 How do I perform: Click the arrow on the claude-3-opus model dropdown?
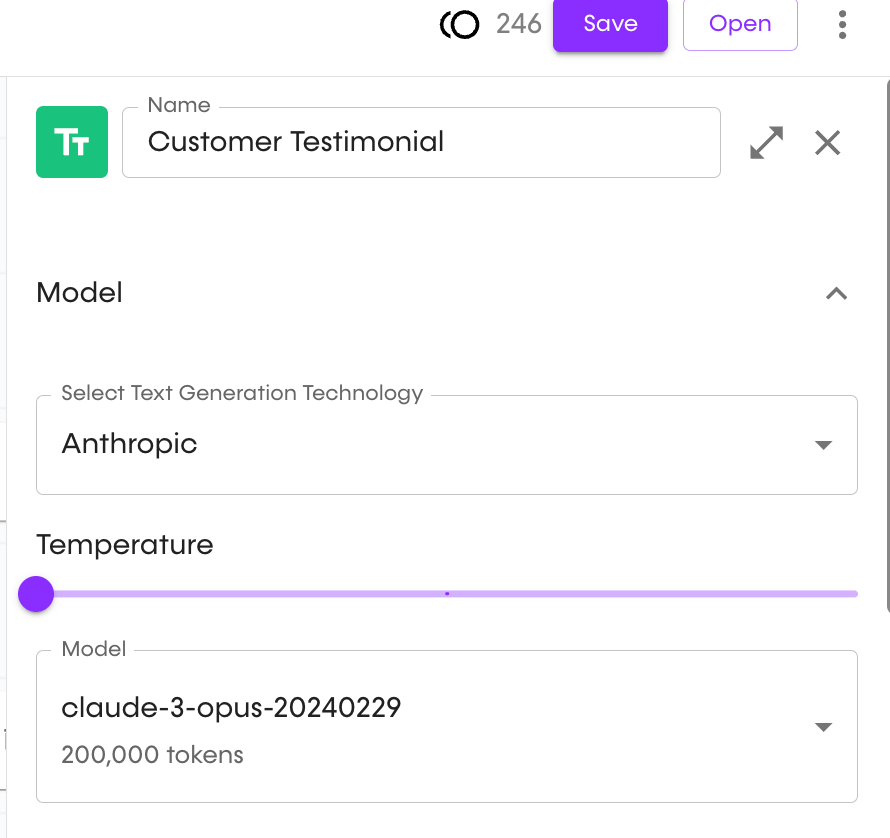tap(823, 727)
